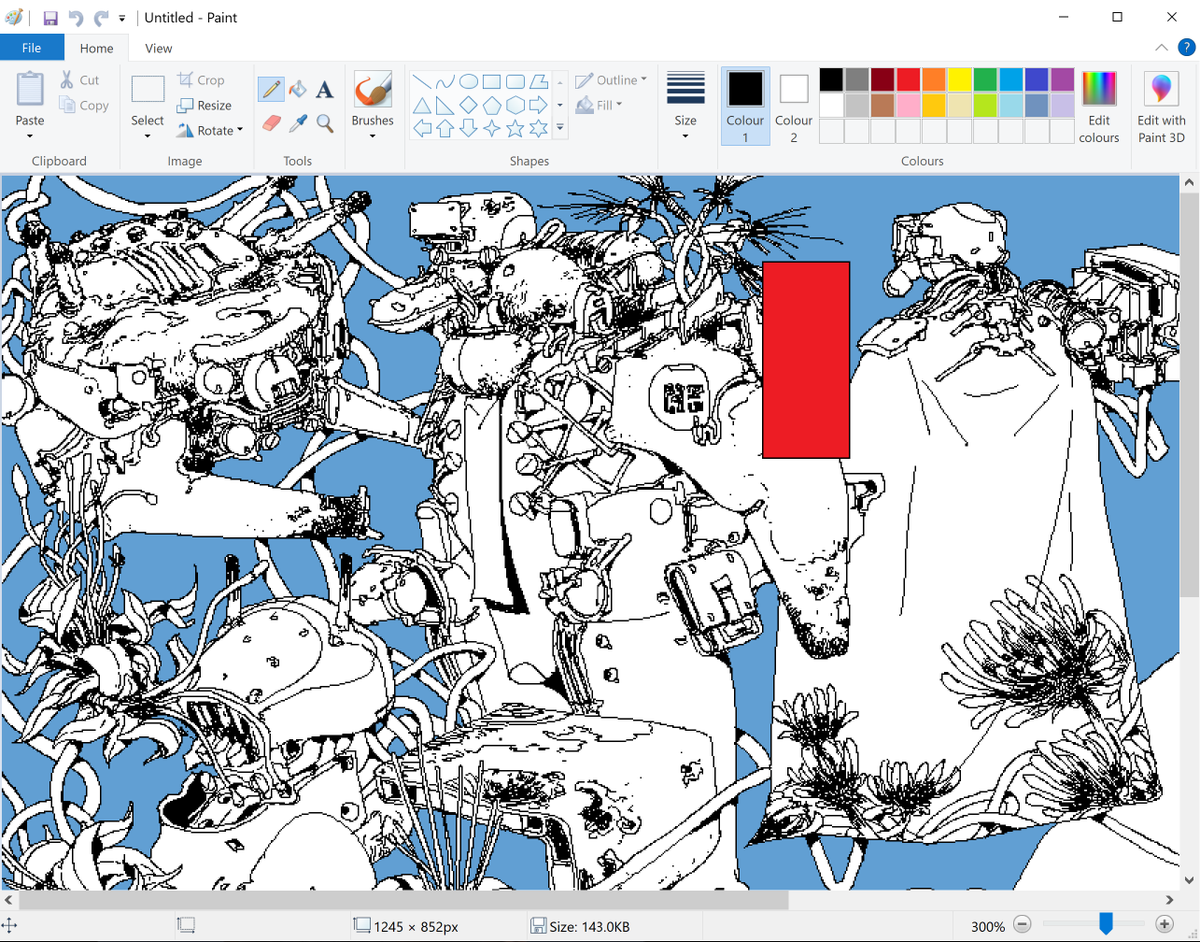
Task: Expand the Brushes list arrow
Action: 372,136
